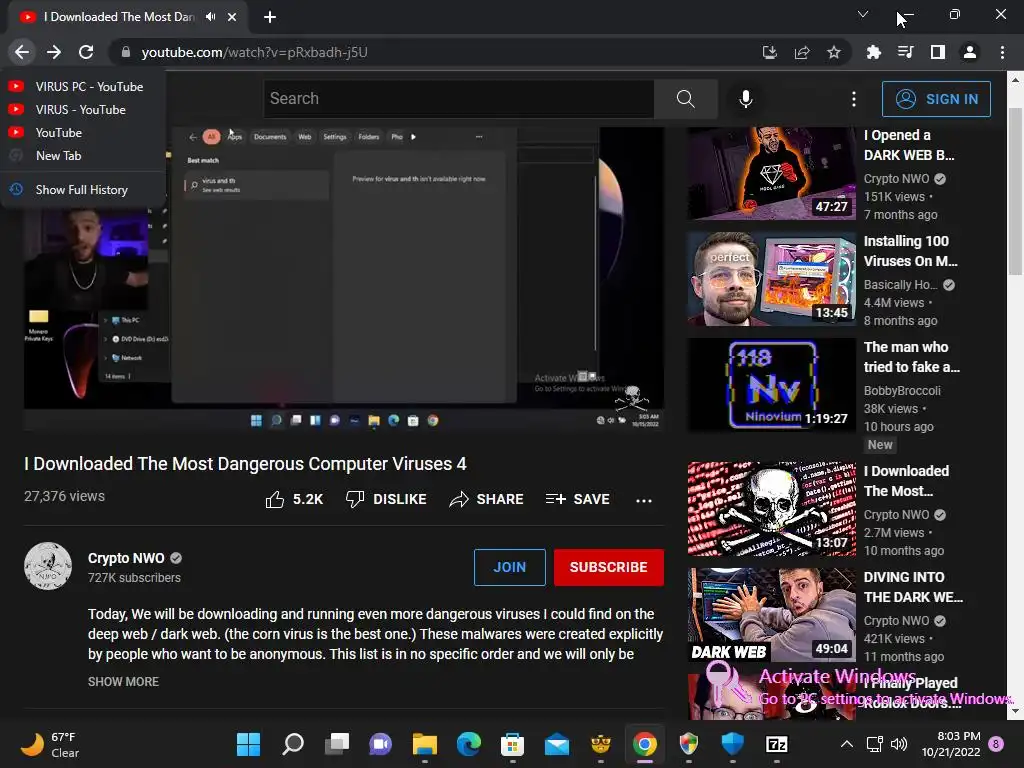The width and height of the screenshot is (1024, 768).
Task: Open the weather widget 67°F Clear
Action: pyautogui.click(x=50, y=744)
